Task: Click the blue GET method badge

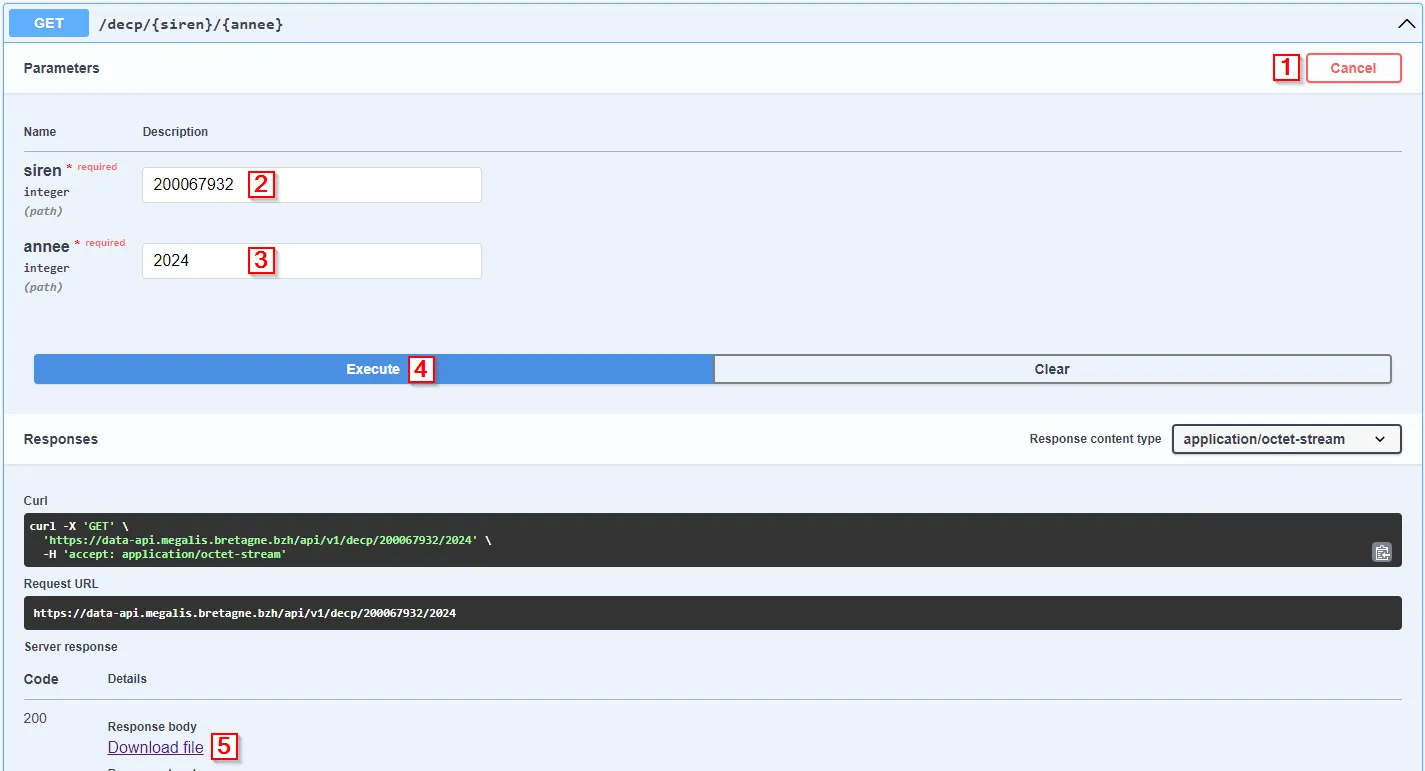Action: [49, 23]
